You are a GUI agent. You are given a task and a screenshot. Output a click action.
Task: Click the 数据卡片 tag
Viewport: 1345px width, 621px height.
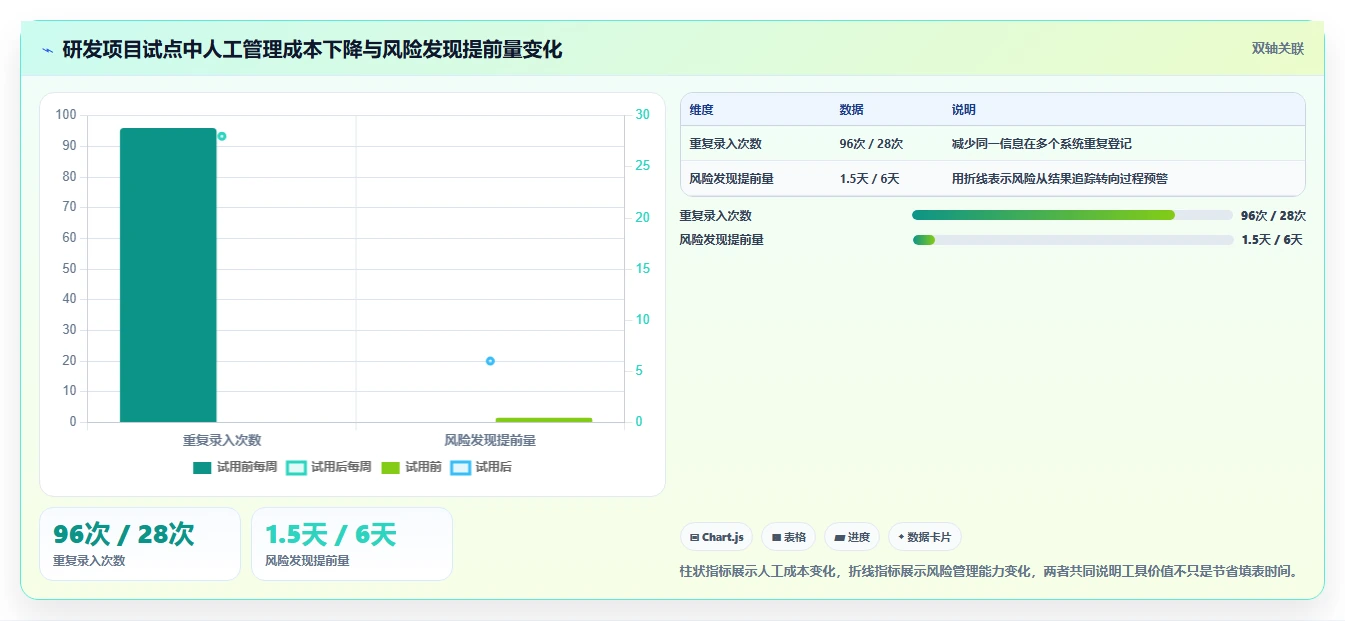point(925,537)
